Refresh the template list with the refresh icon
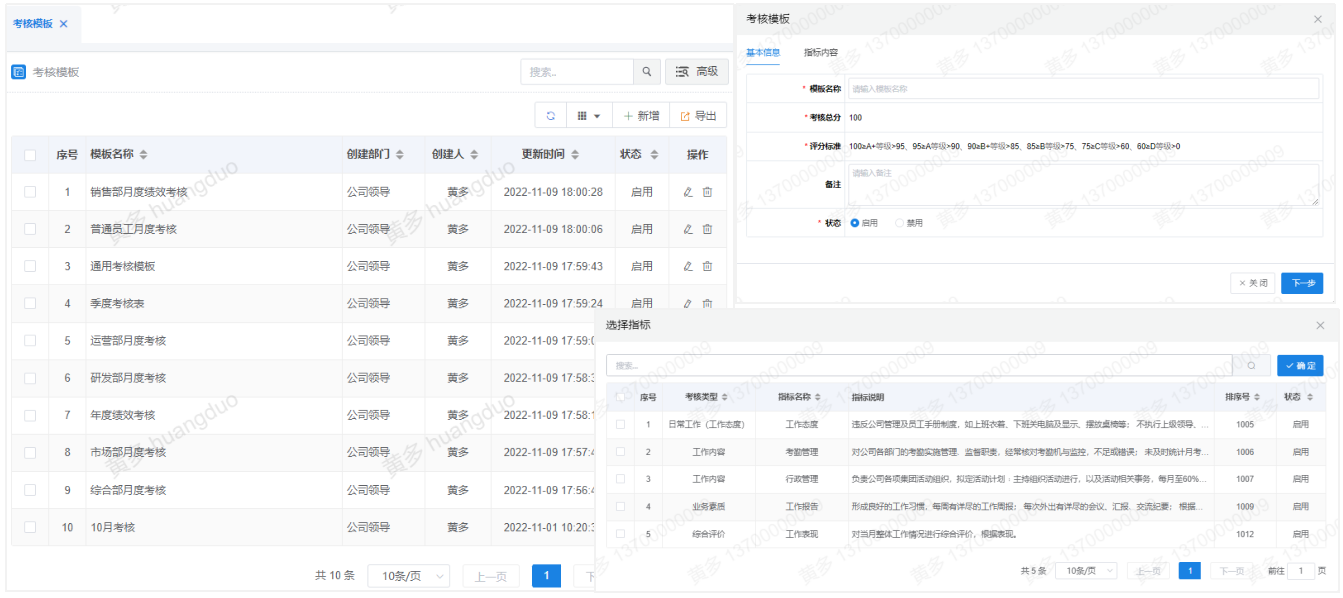The image size is (1343, 598). click(550, 116)
